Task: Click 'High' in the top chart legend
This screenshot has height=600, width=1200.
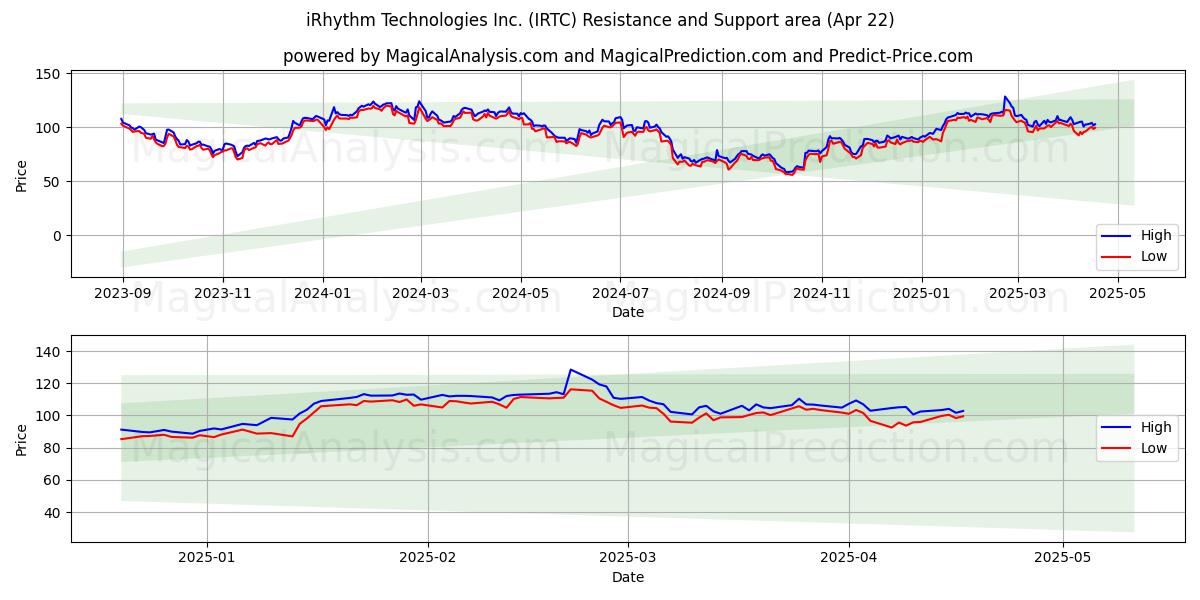Action: coord(1156,235)
